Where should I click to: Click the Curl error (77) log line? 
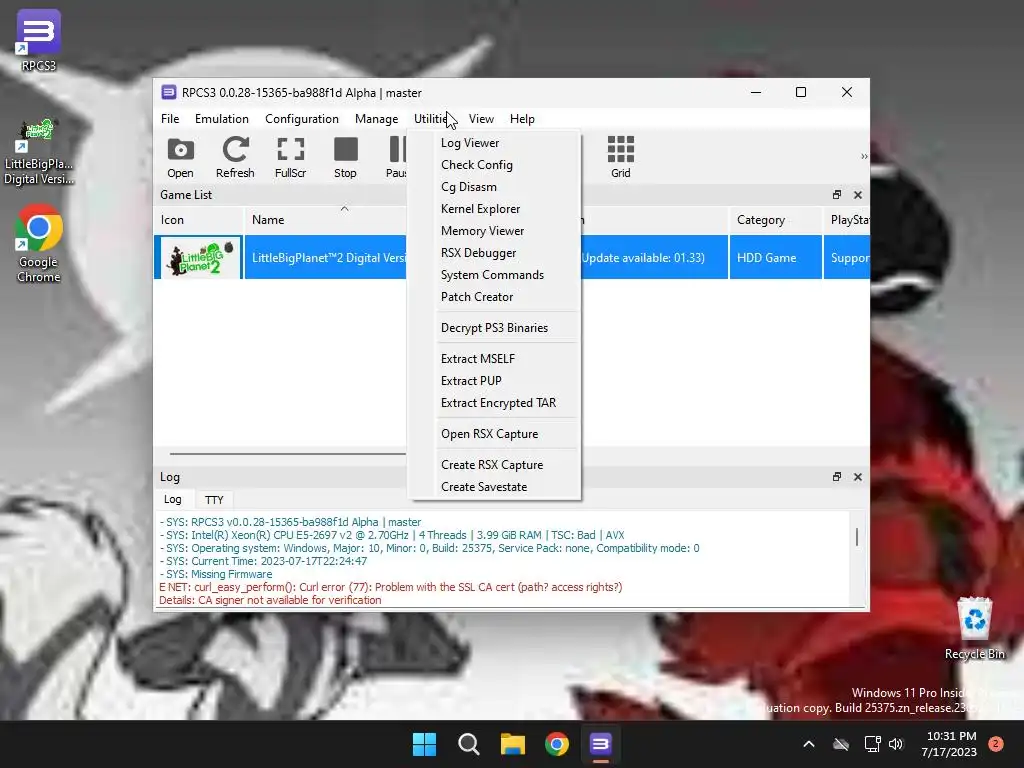391,588
